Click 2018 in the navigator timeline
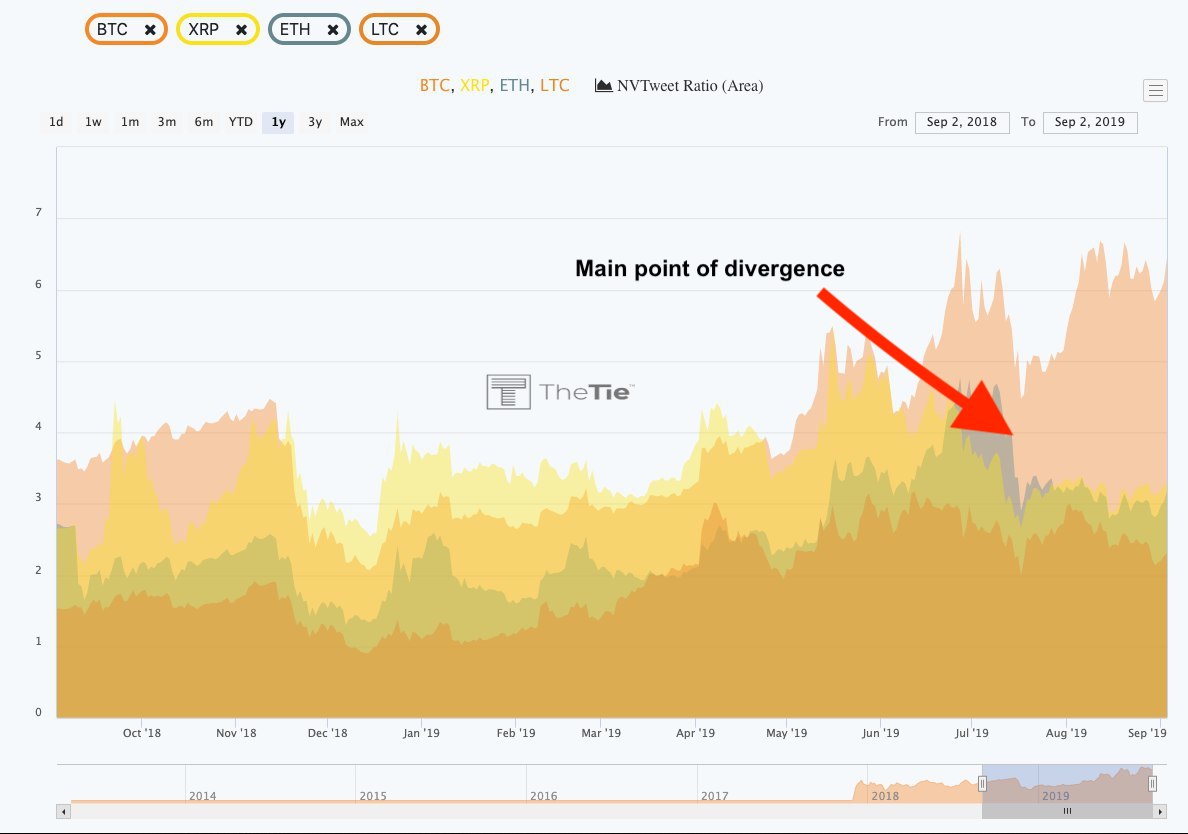 (885, 796)
